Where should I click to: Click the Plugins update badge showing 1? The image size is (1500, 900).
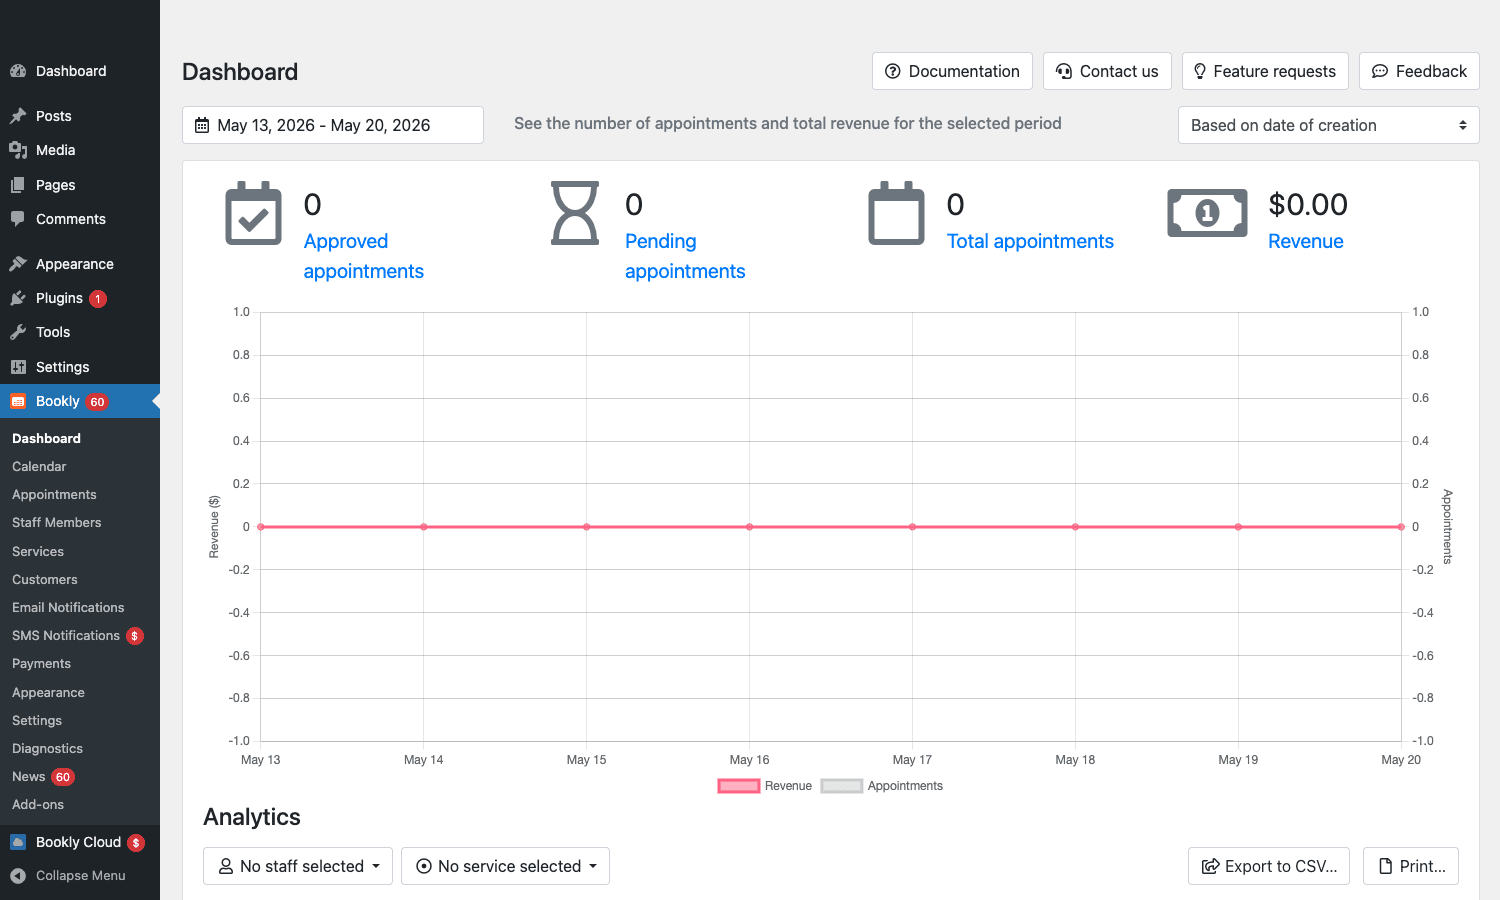pos(98,299)
